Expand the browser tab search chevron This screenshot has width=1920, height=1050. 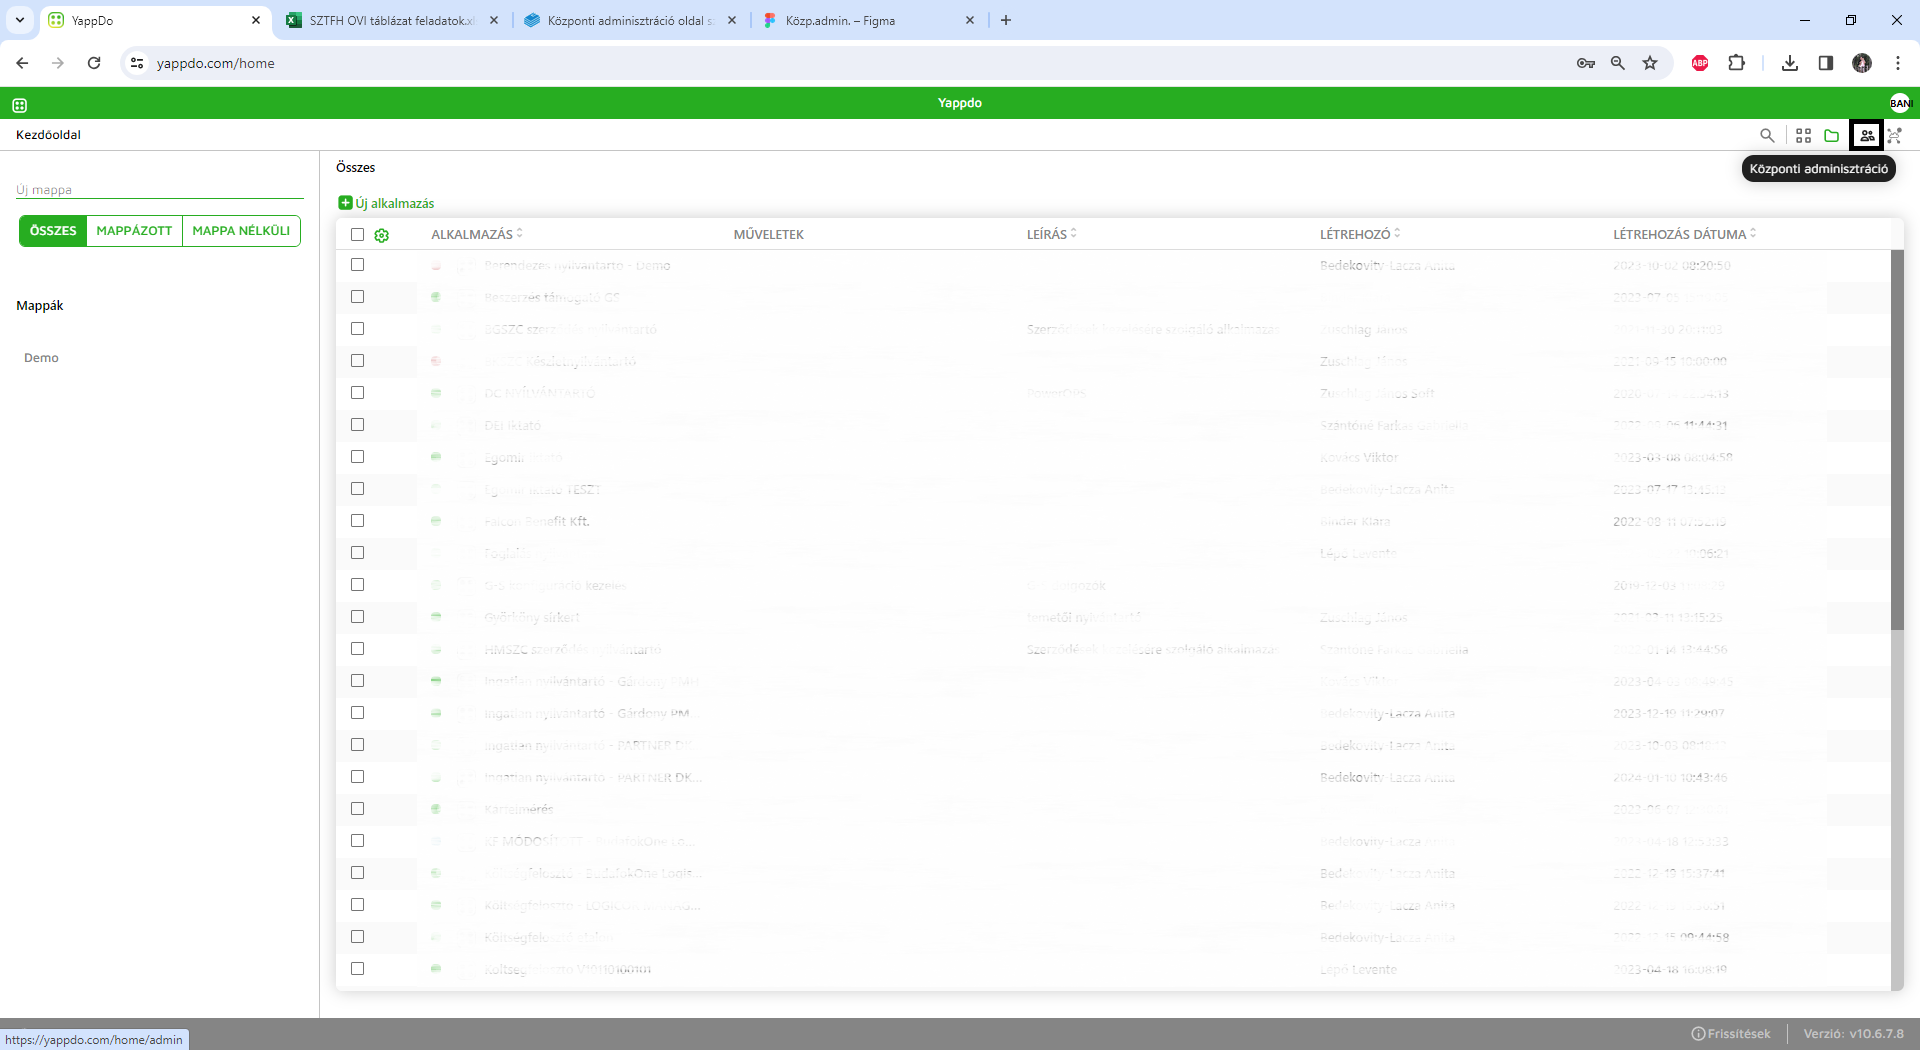tap(19, 20)
